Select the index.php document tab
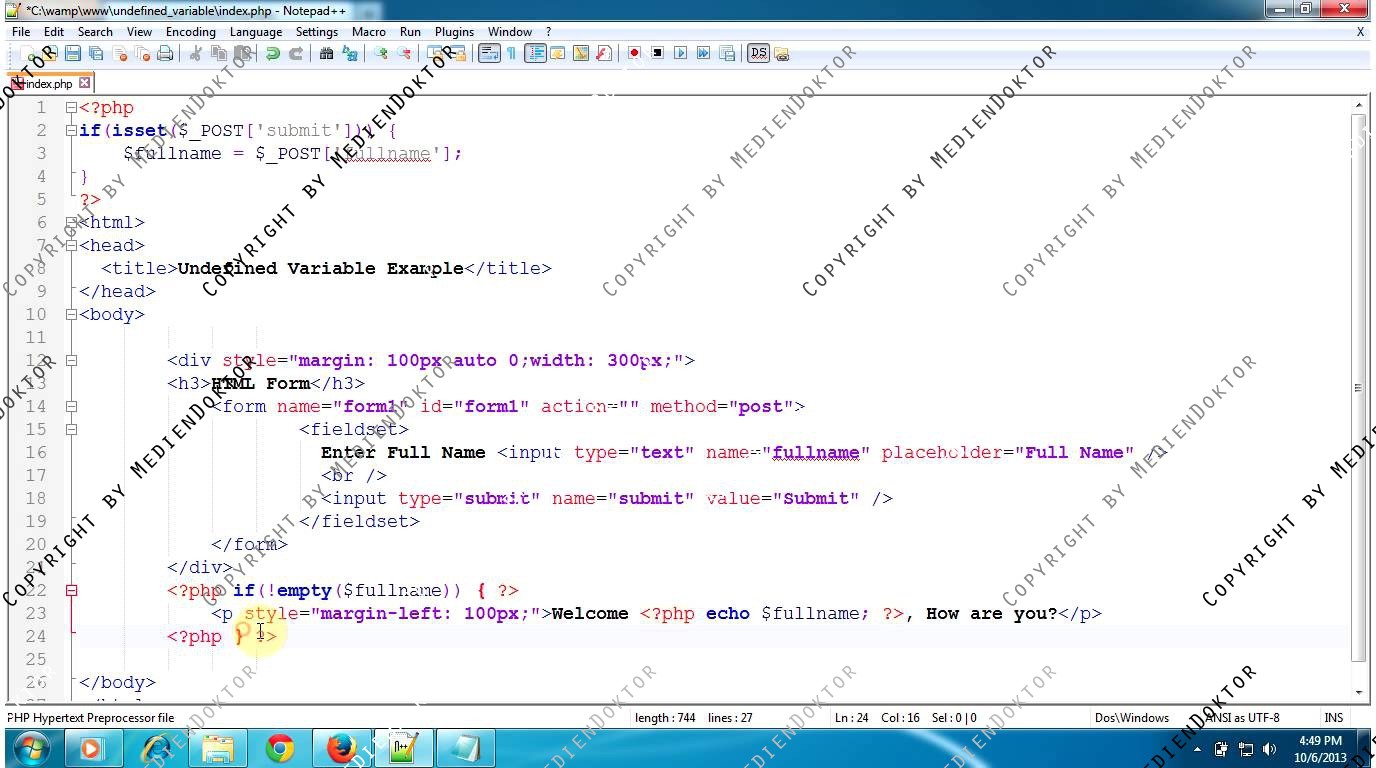The height and width of the screenshot is (768, 1376). (48, 84)
